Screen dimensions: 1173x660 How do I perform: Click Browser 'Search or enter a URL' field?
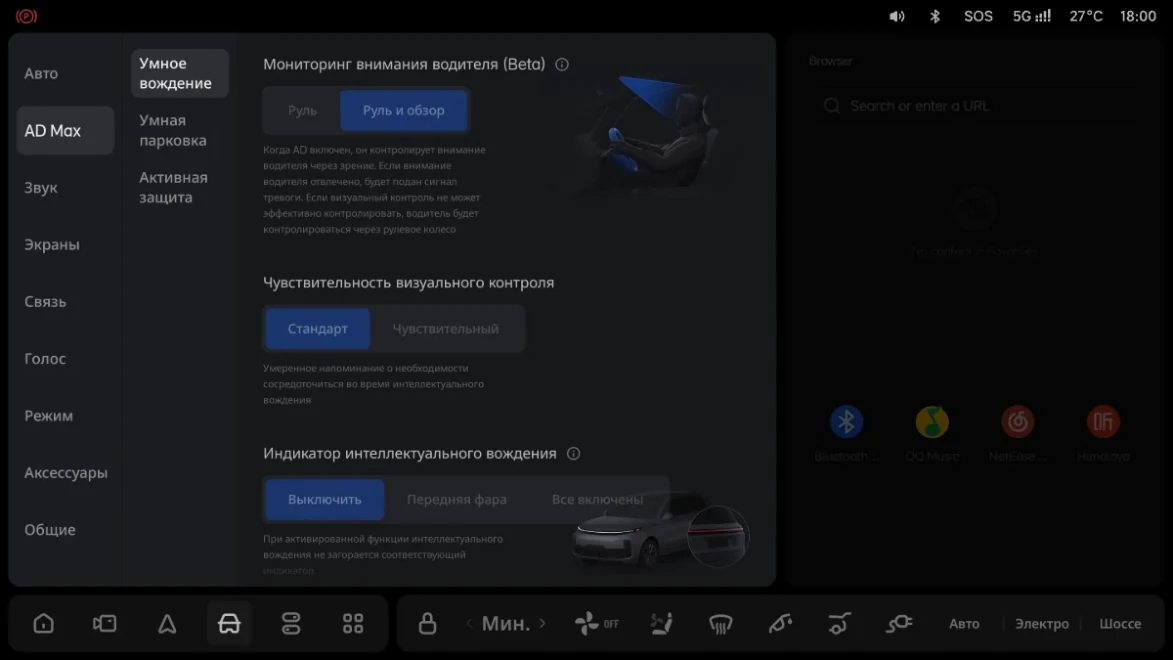(x=974, y=106)
